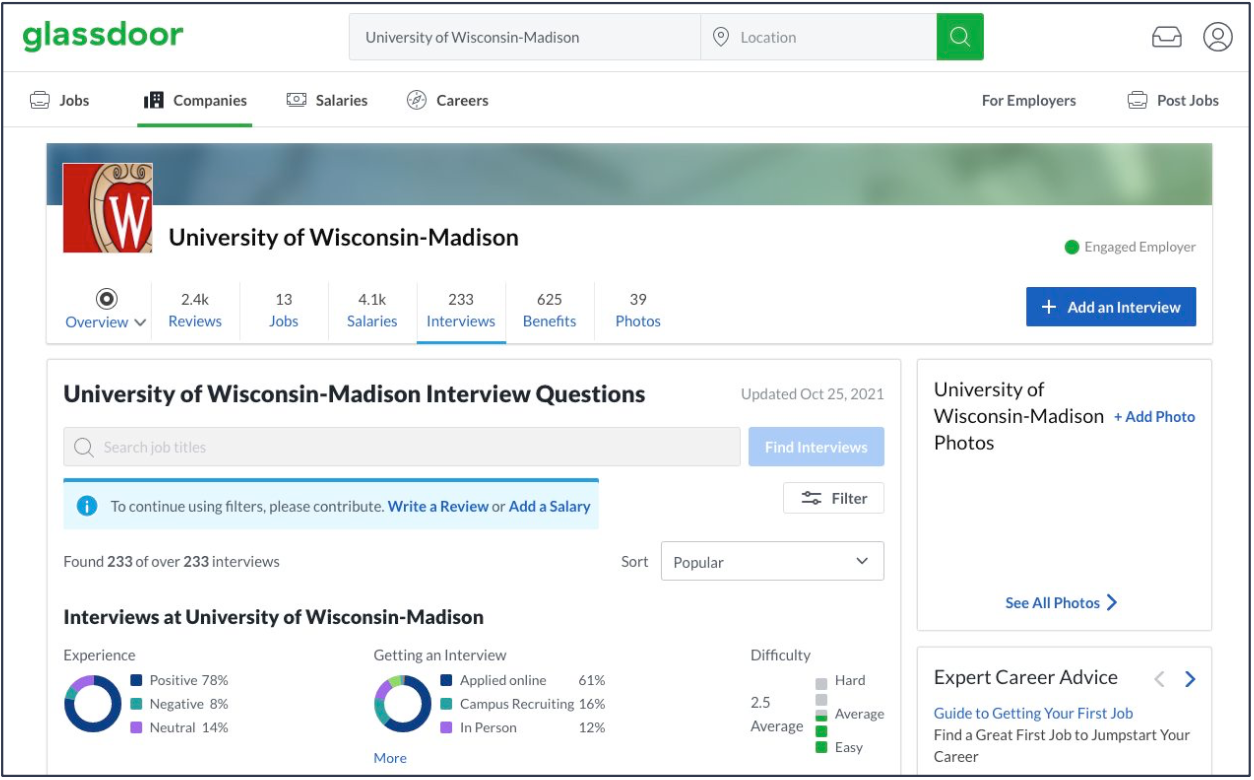Viewport: 1254px width, 780px height.
Task: Switch to the 2.4k Reviews tab
Action: pos(195,310)
